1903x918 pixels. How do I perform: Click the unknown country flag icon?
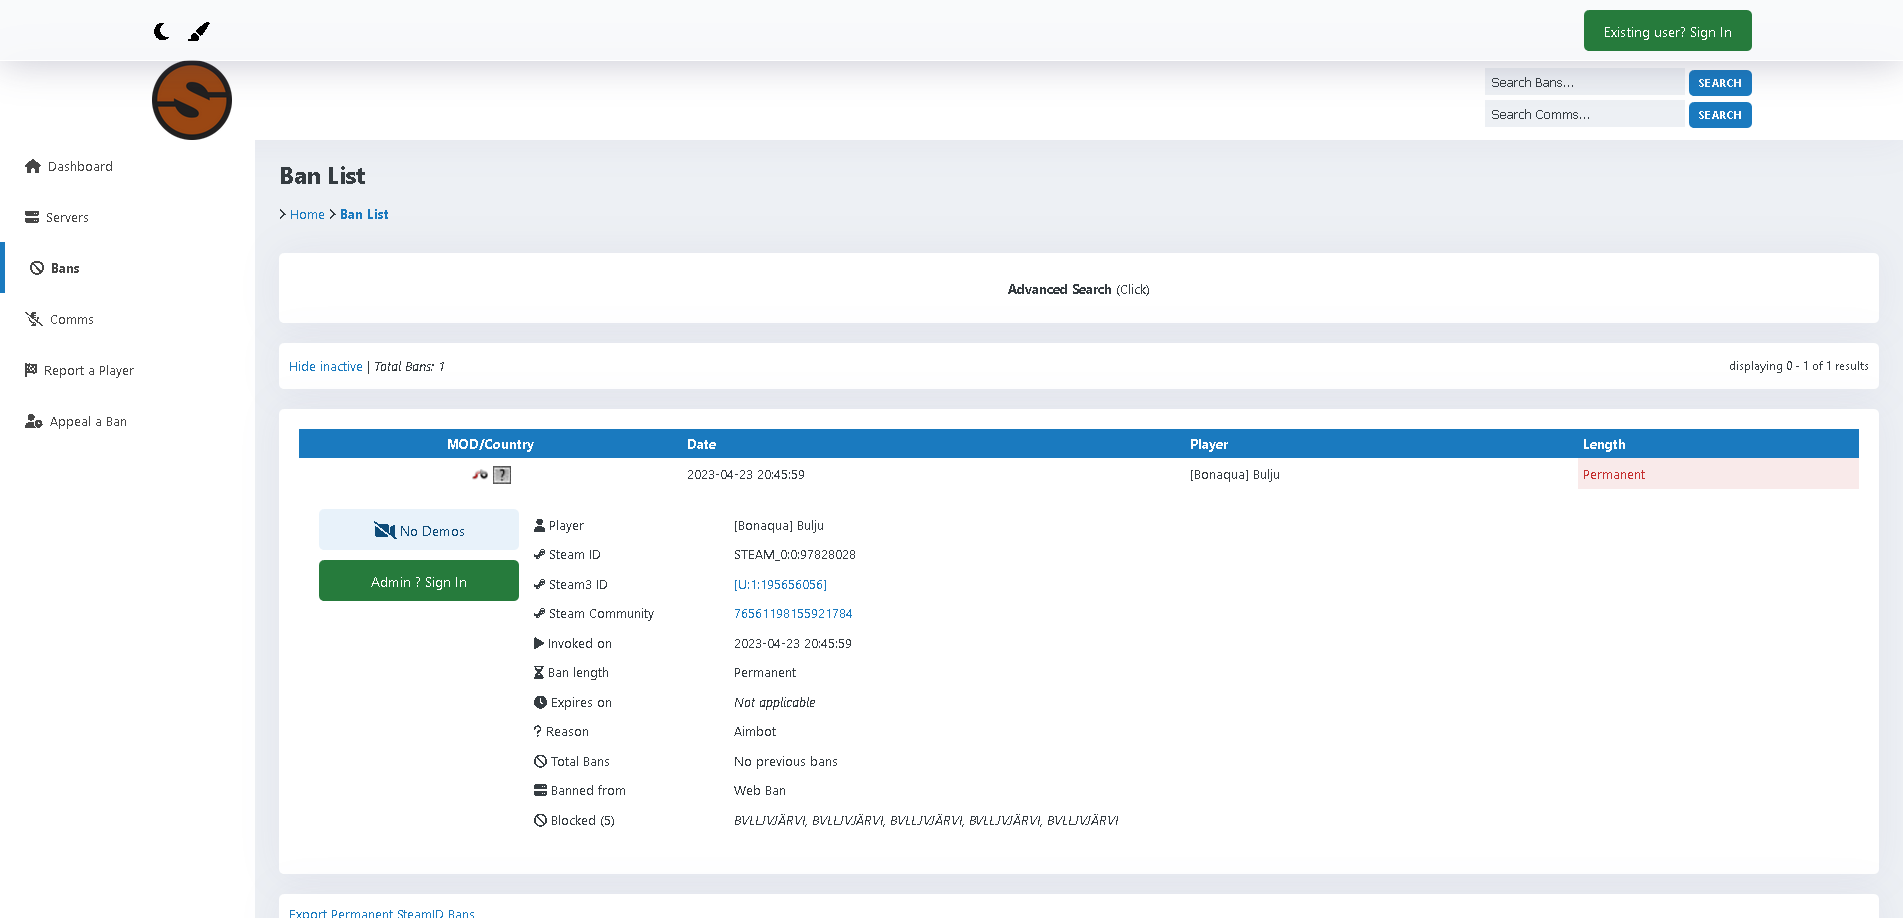coord(502,475)
